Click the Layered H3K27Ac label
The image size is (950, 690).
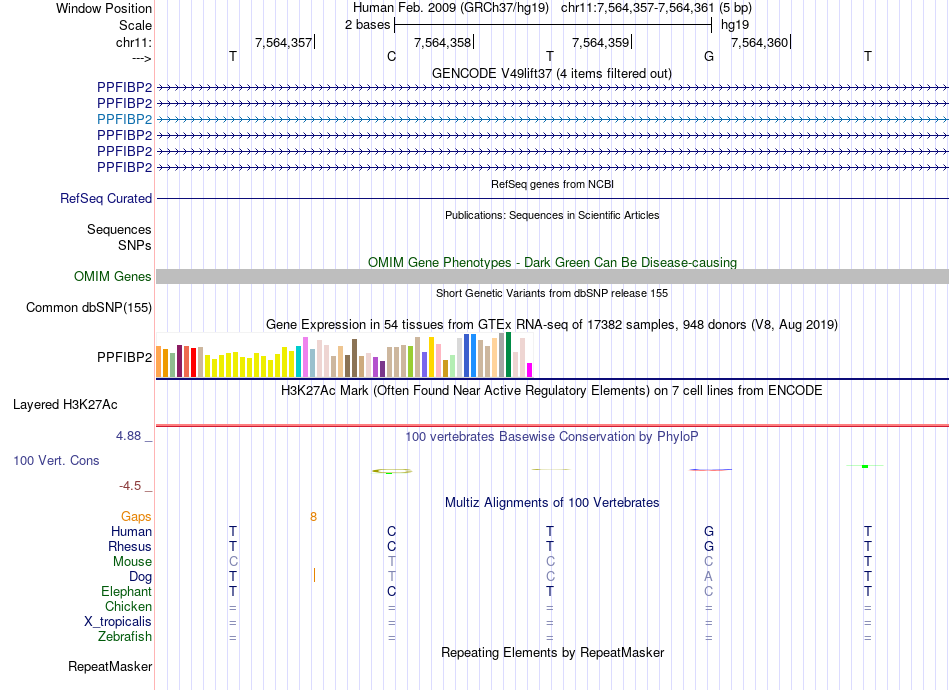click(x=65, y=405)
